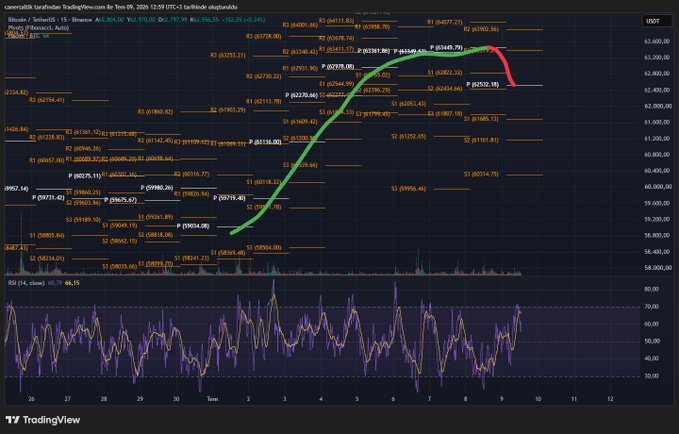
Task: Click date 12 on the time axis
Action: (610, 399)
